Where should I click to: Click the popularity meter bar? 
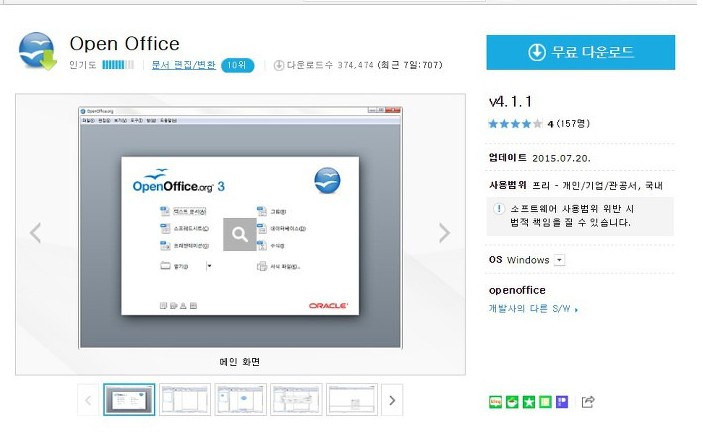[118, 65]
